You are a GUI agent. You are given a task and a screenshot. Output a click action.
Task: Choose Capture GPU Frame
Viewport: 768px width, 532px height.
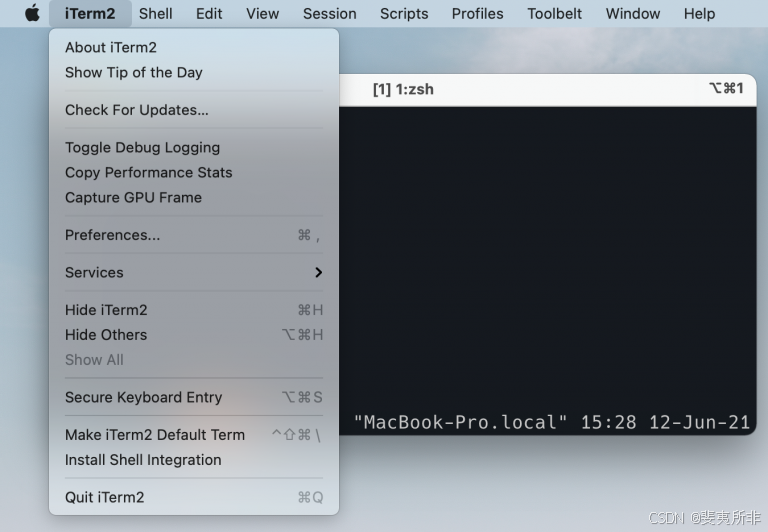coord(194,197)
